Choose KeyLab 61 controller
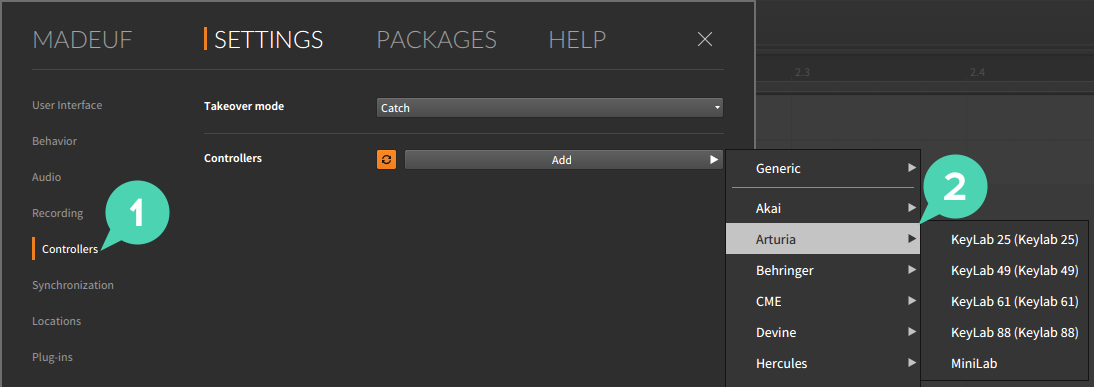The width and height of the screenshot is (1094, 387). [1014, 301]
